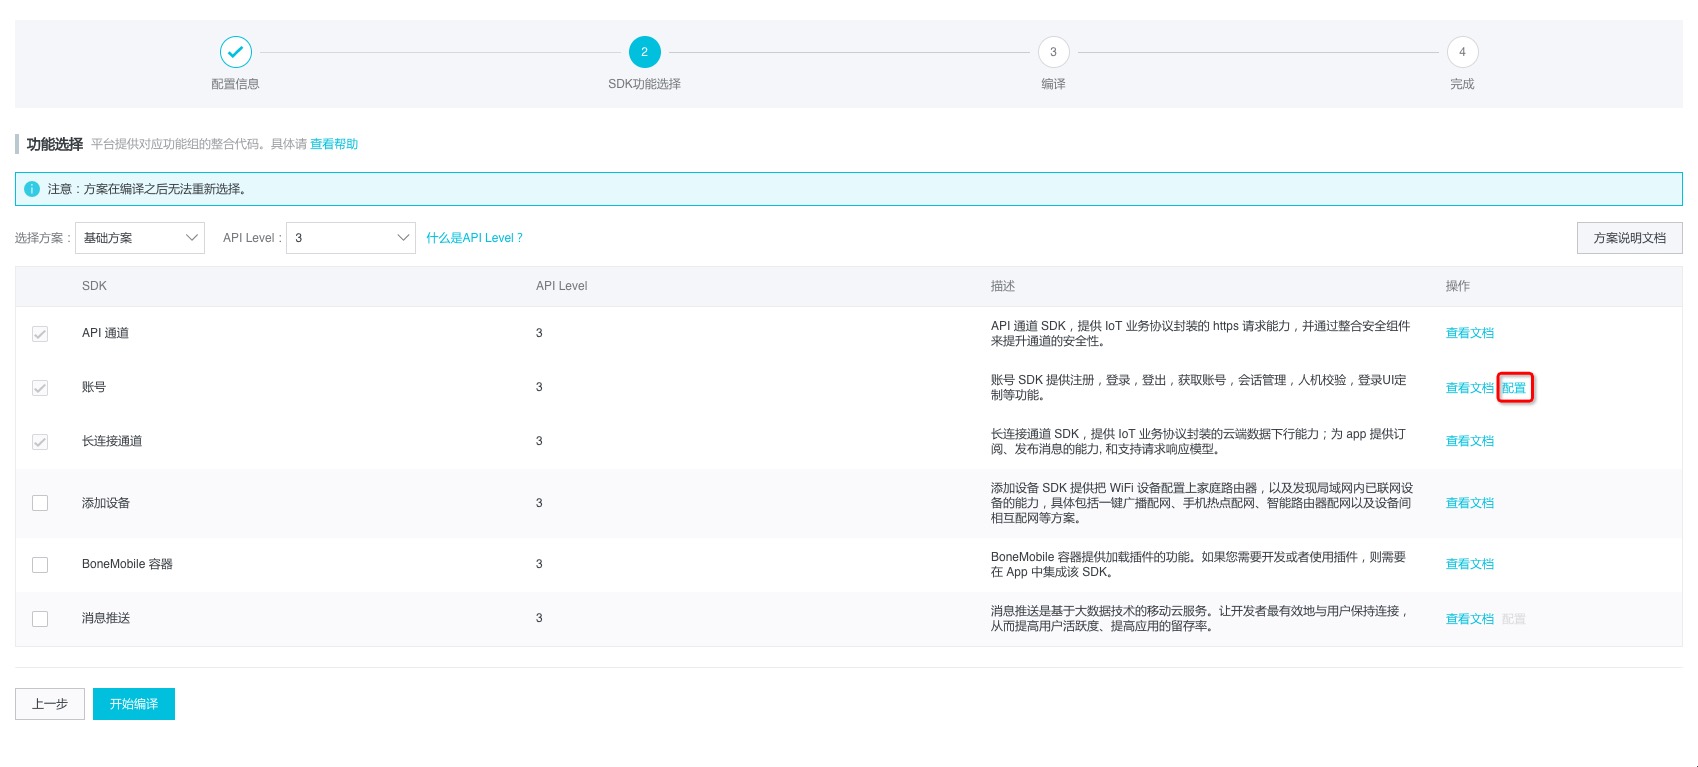Click the BoneMobile 容器 description text
1698x767 pixels.
tap(1198, 564)
